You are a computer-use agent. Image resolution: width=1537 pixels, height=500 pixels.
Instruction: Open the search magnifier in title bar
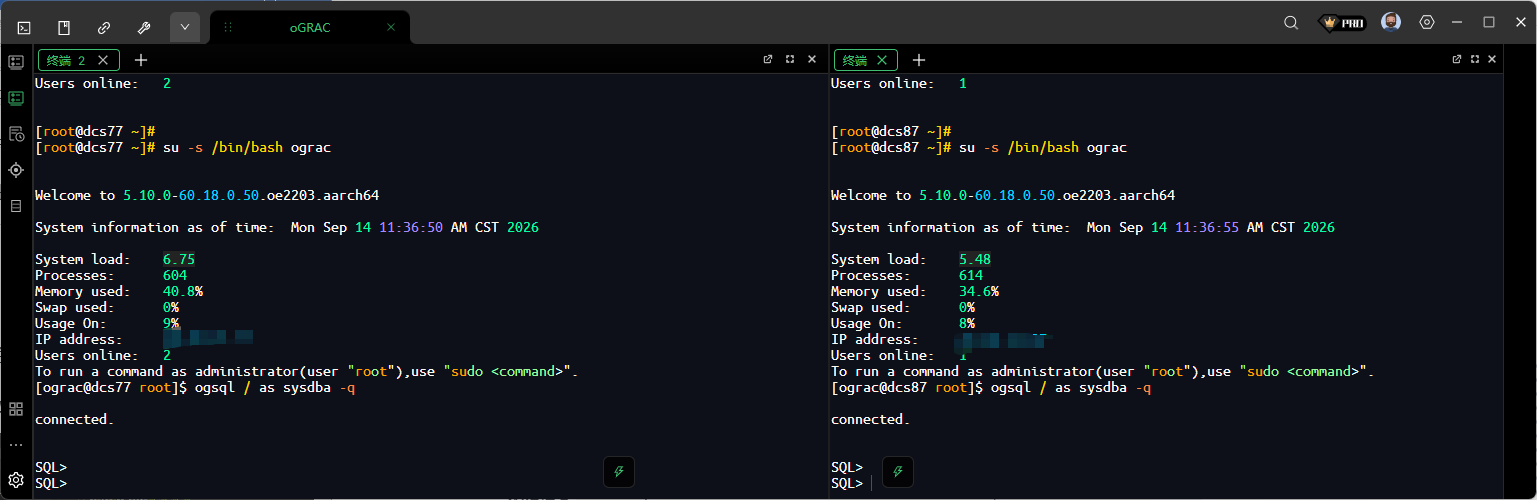pos(1291,22)
